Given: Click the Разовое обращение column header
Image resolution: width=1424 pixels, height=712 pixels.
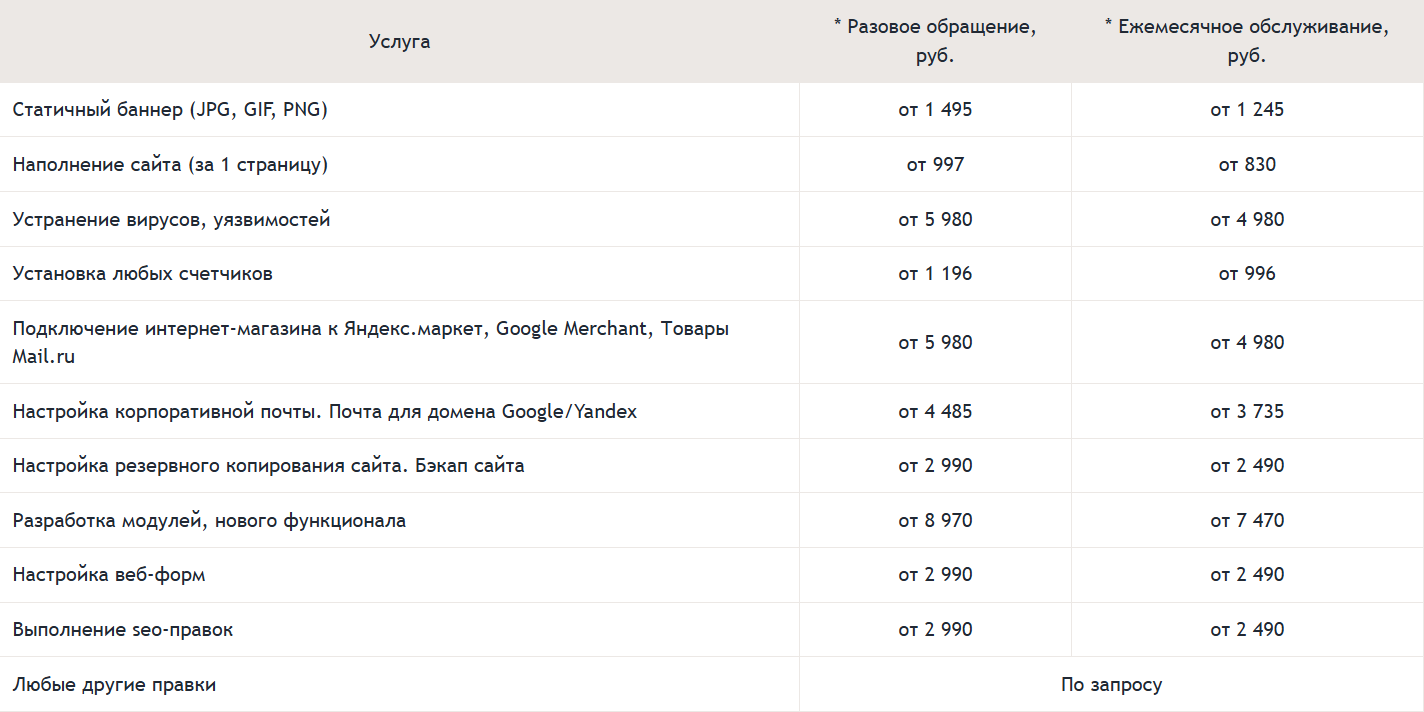Looking at the screenshot, I should [x=934, y=41].
